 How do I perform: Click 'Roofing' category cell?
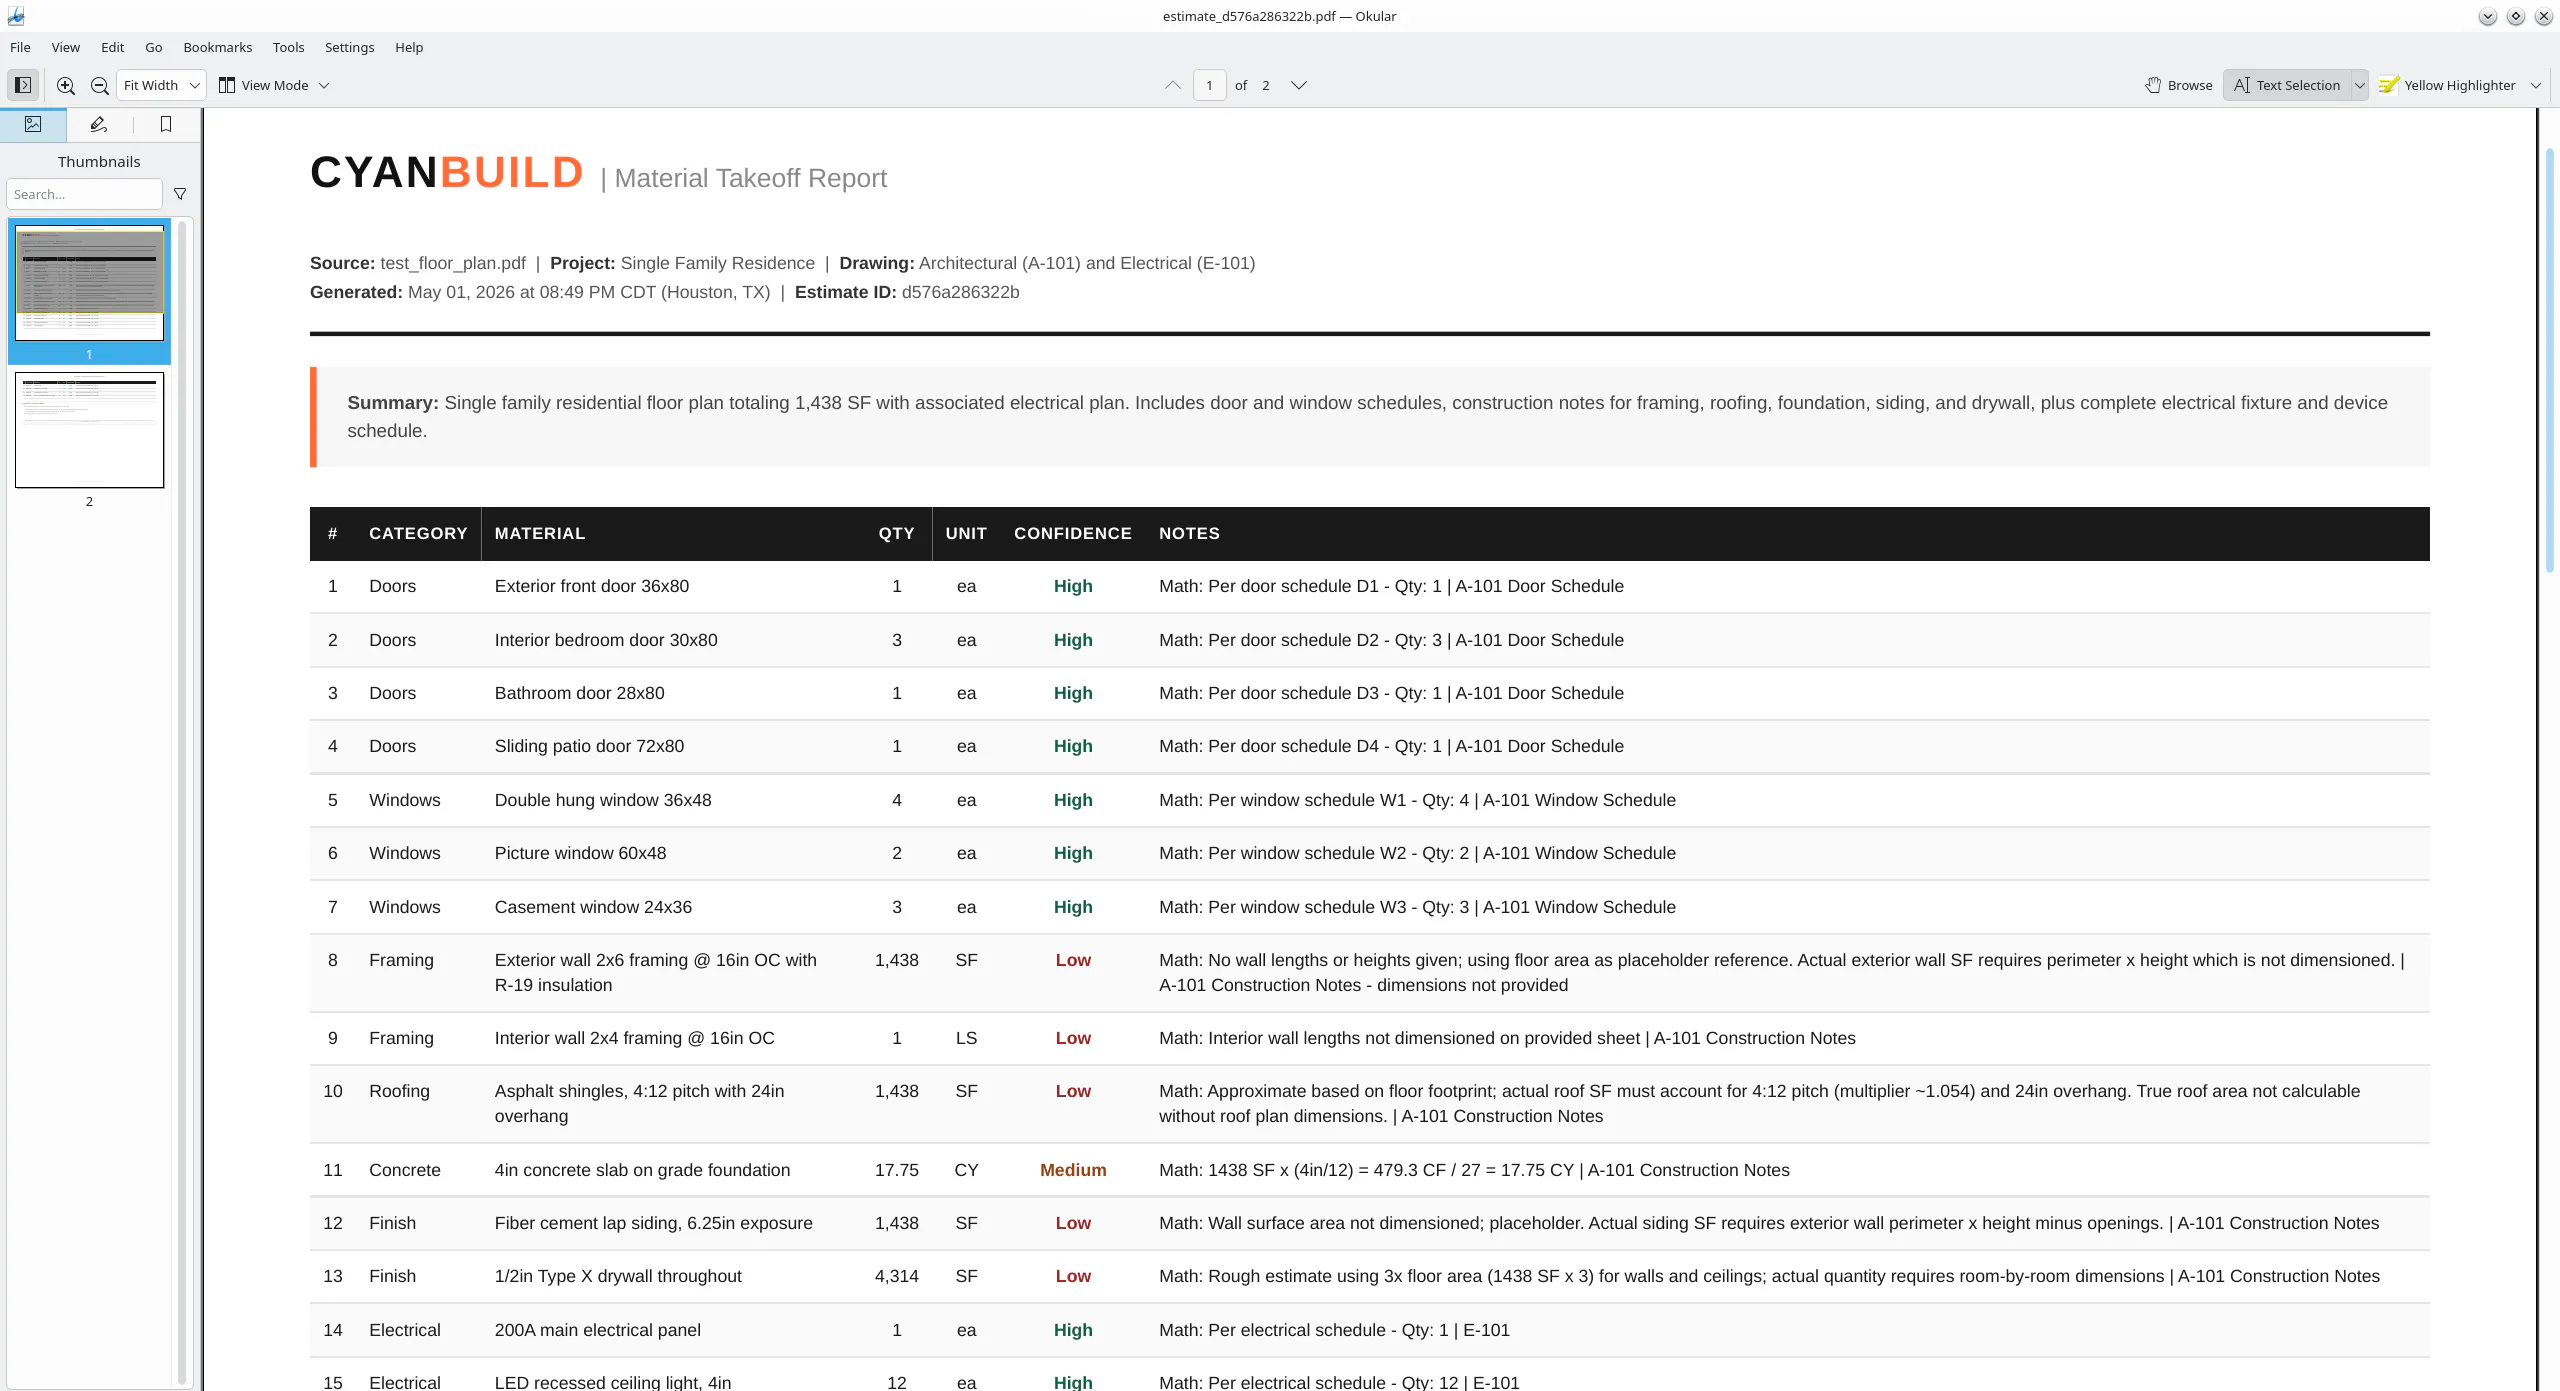399,1091
